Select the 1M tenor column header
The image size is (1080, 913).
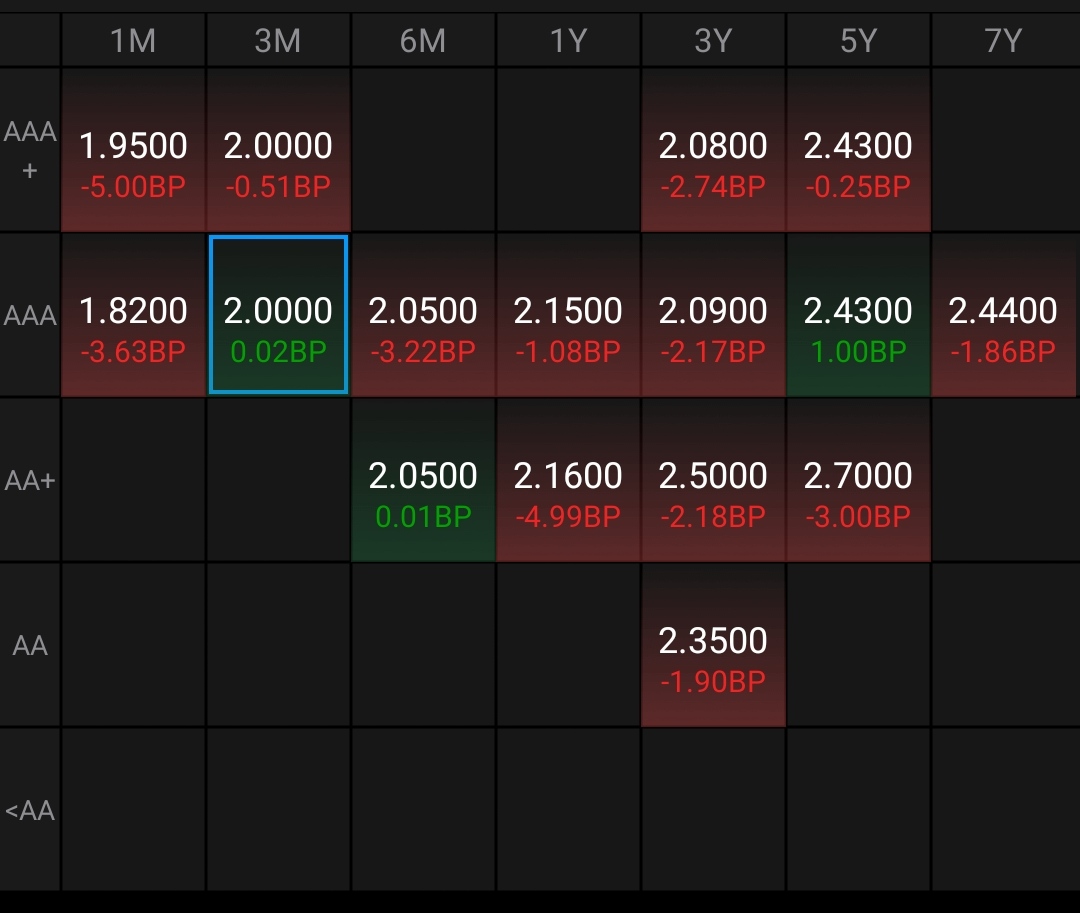[133, 41]
